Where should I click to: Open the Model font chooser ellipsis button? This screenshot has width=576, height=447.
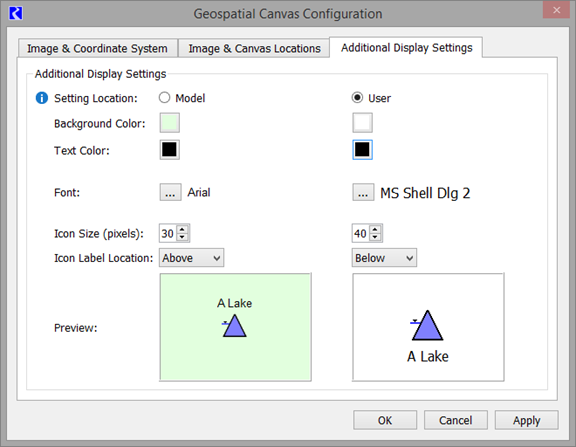170,192
